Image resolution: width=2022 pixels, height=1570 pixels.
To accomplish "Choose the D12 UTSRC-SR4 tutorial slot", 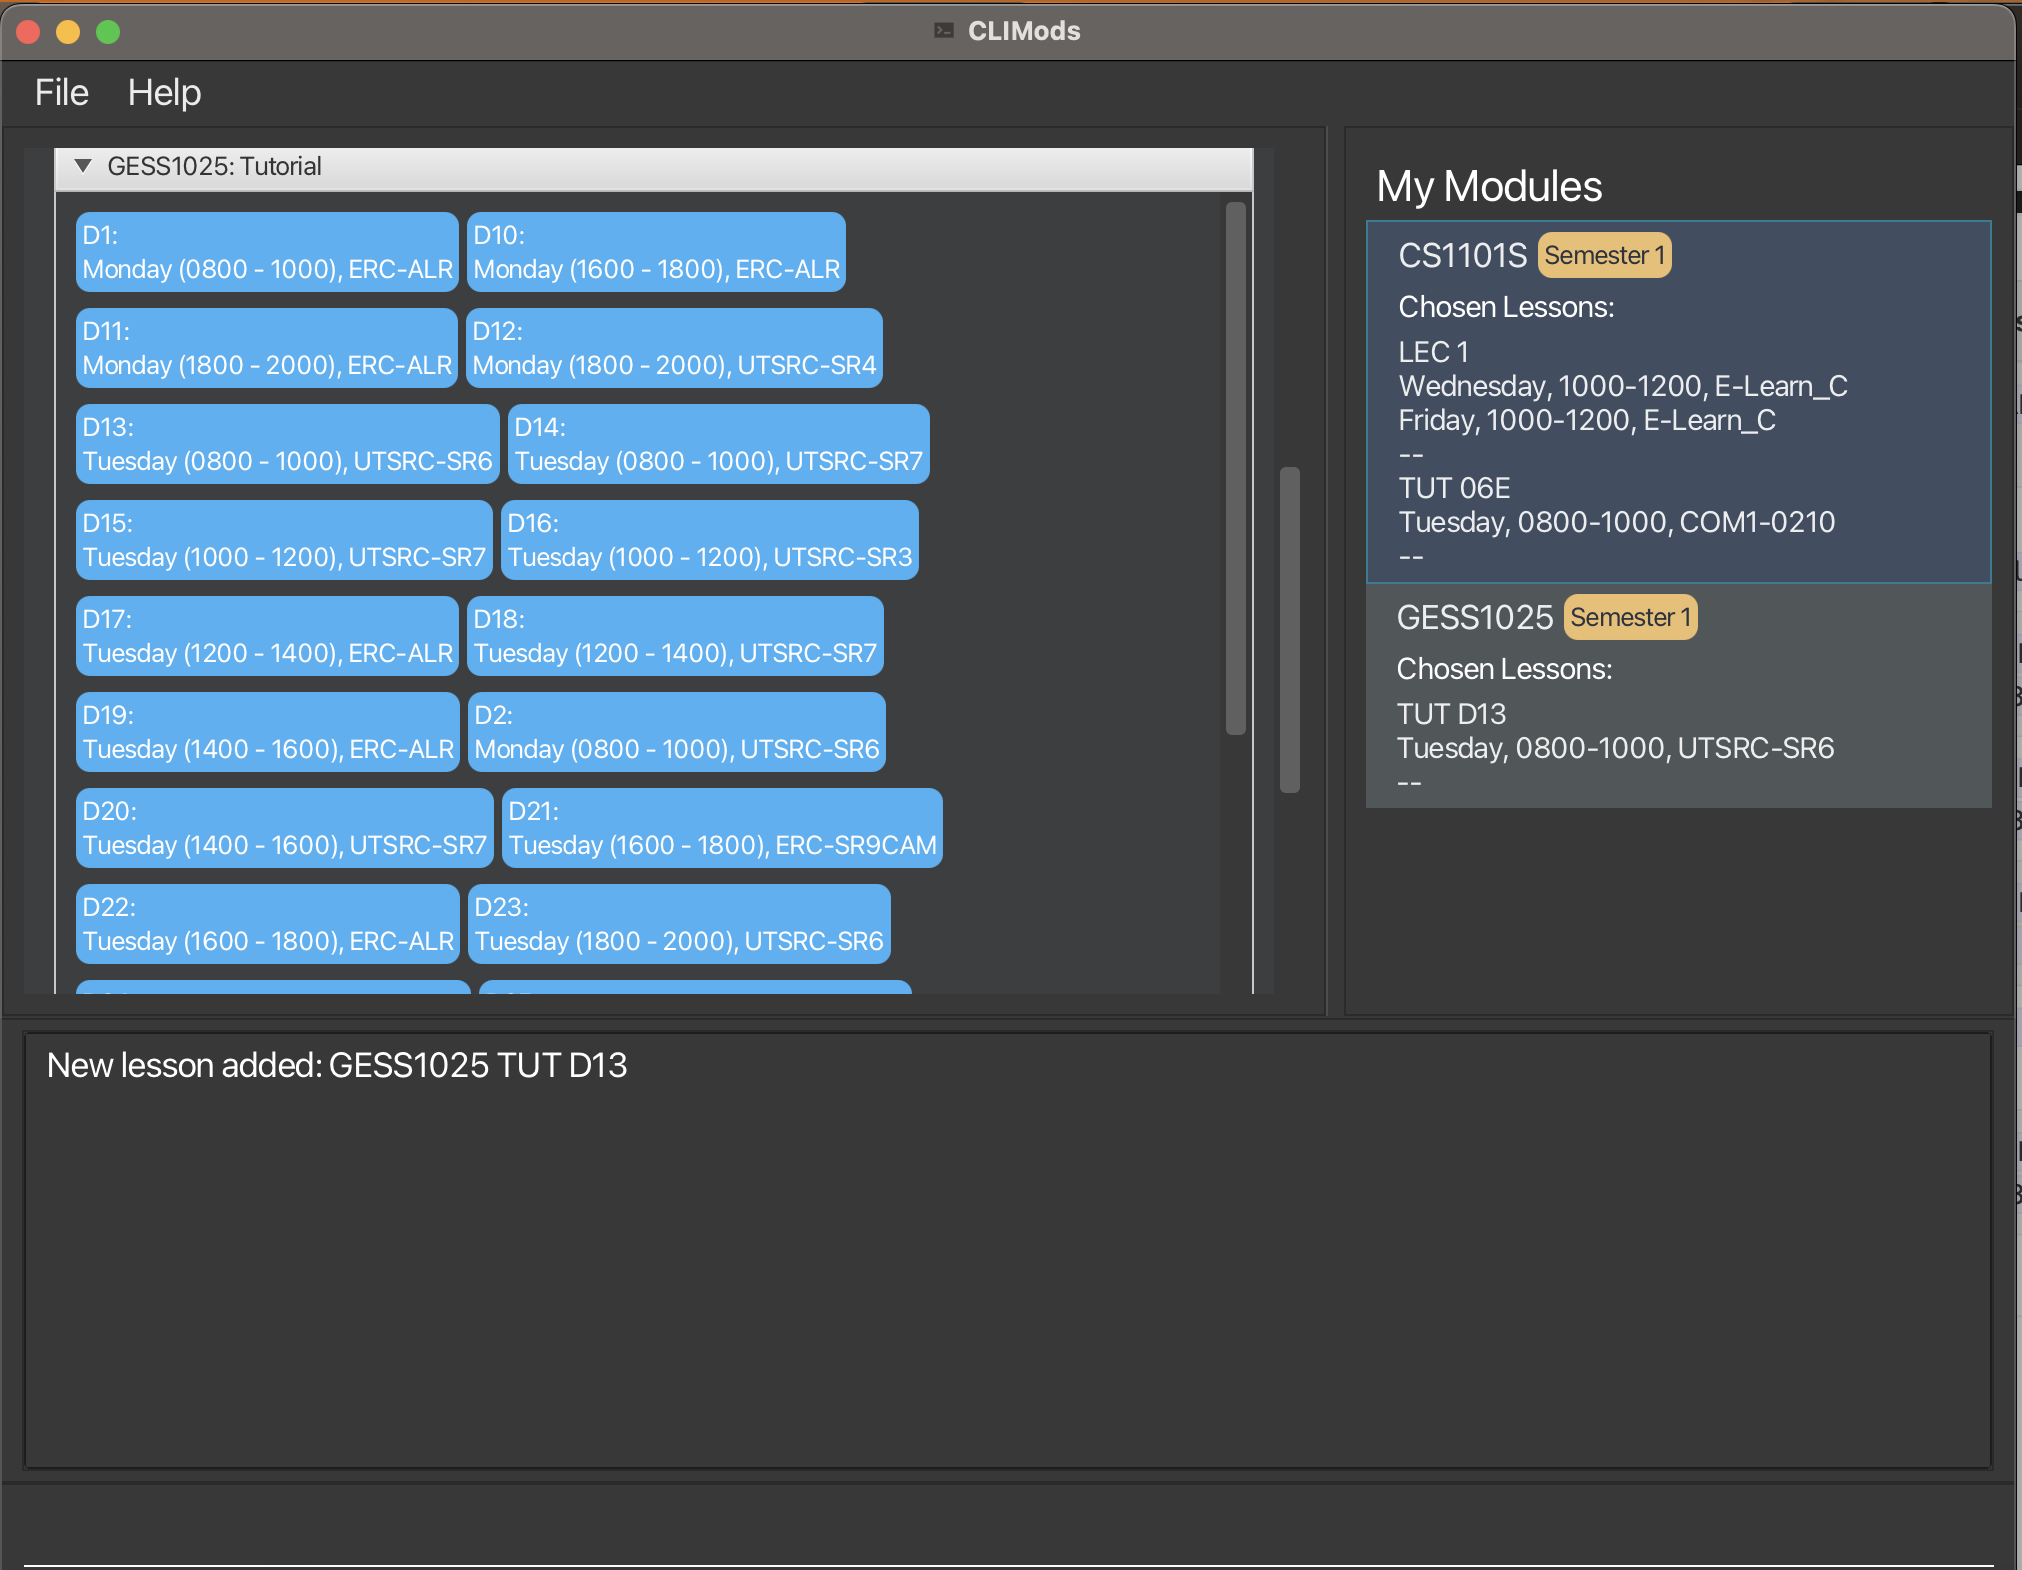I will coord(674,348).
